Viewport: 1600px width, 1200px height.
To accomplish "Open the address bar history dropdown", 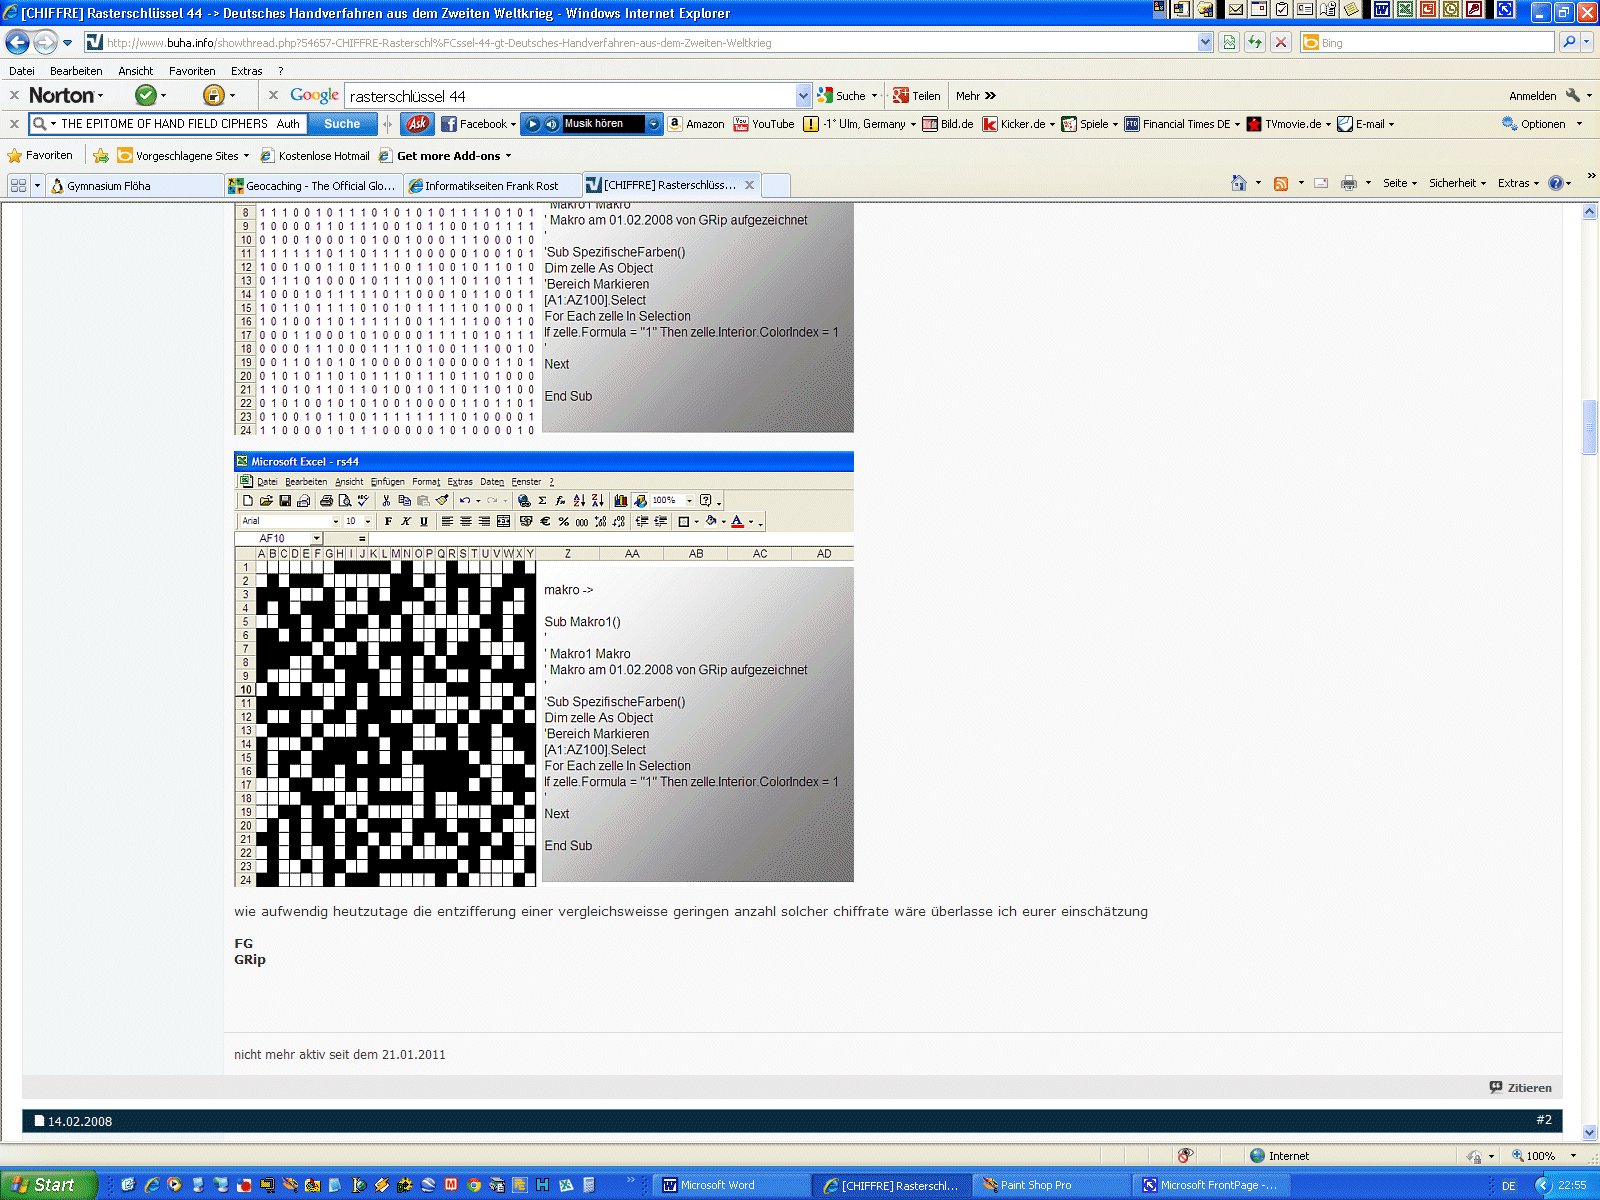I will click(1205, 42).
